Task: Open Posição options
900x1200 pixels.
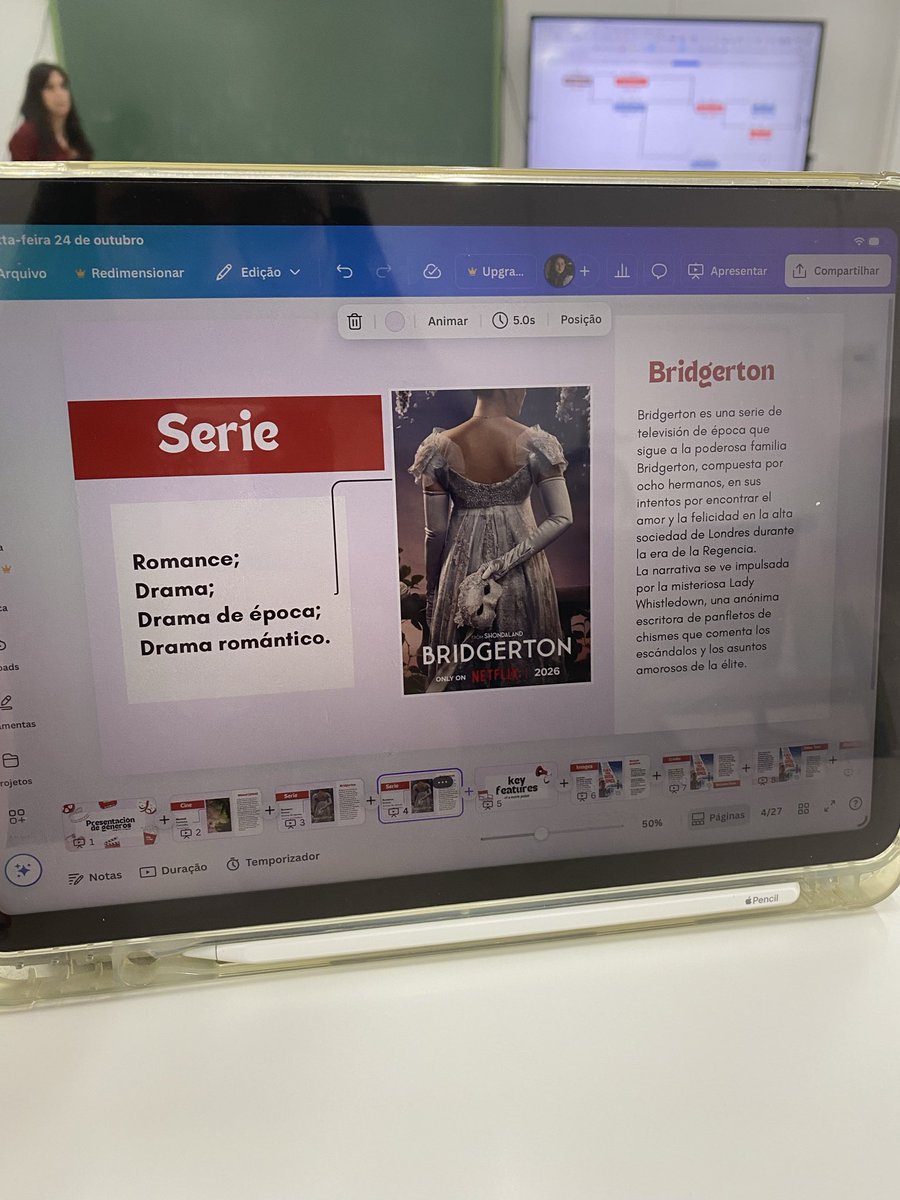Action: pos(581,320)
